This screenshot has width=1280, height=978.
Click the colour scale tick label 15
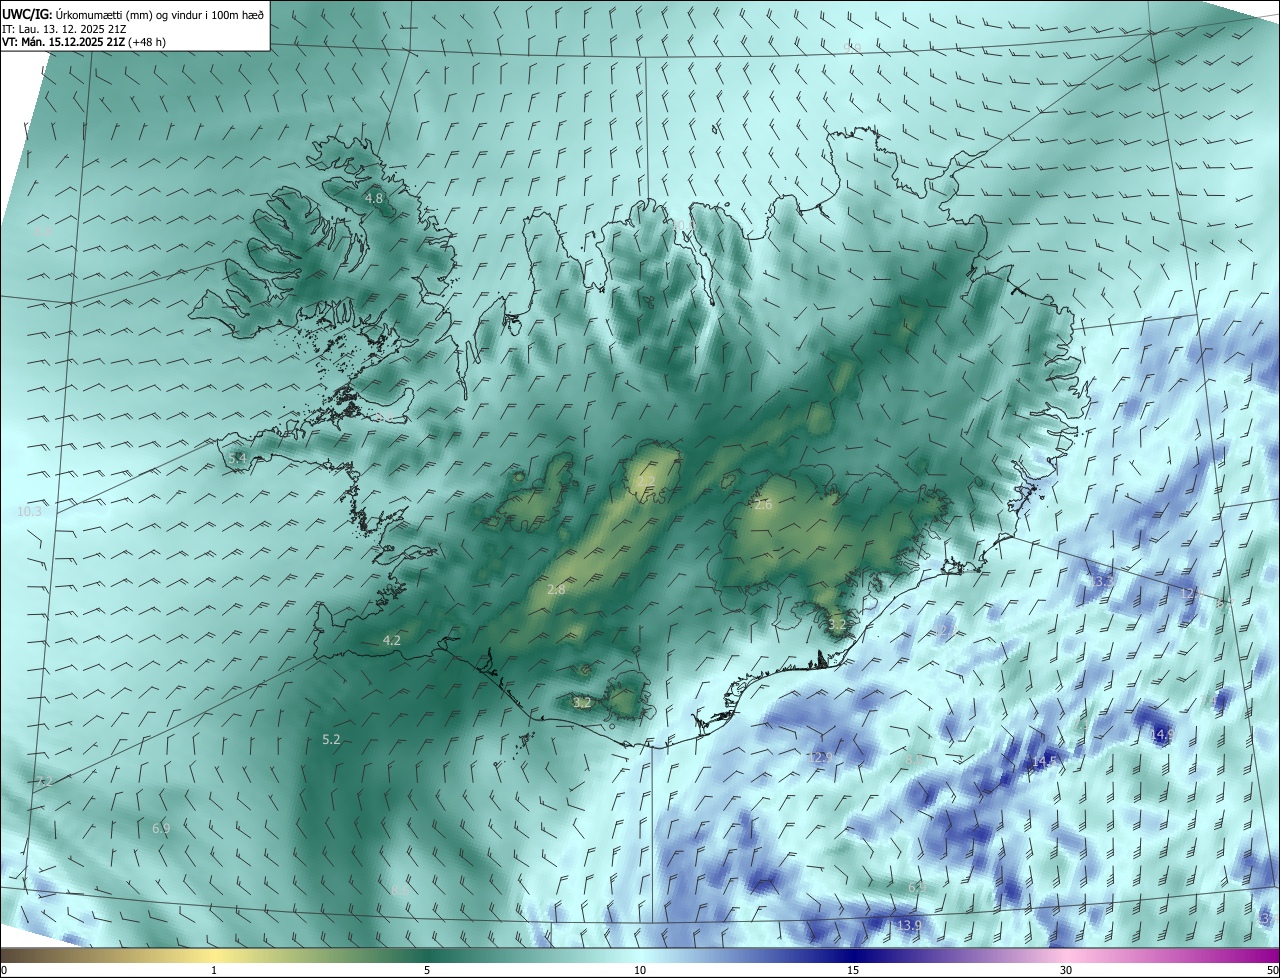pos(853,970)
